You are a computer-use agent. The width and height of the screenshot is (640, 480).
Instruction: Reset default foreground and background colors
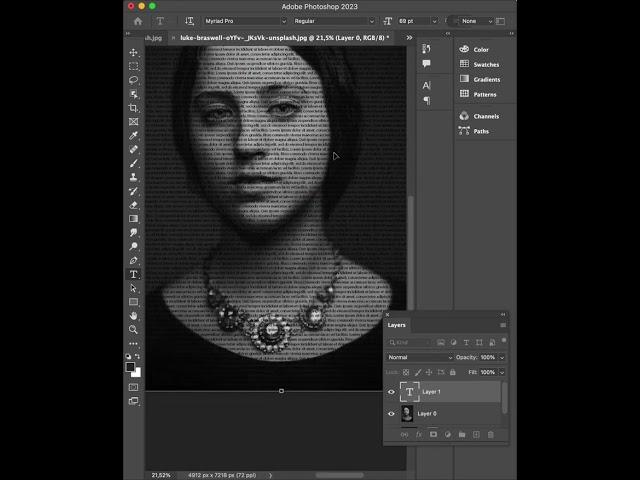point(128,357)
